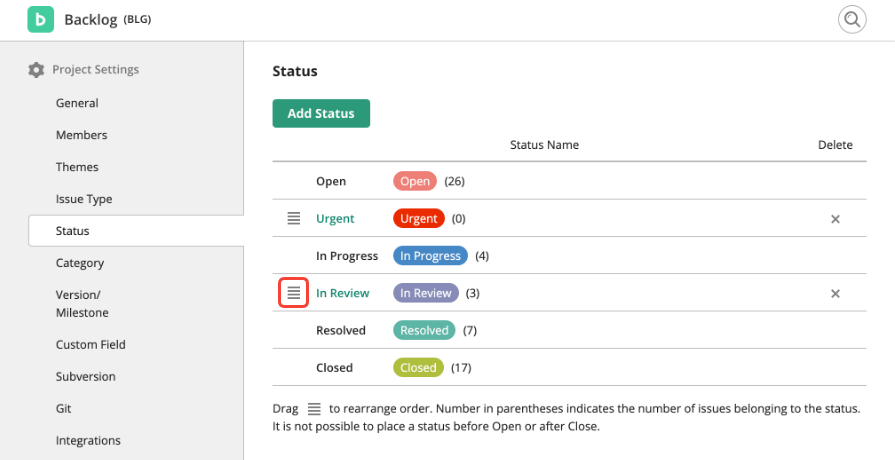
Task: Open the Urgent status name link
Action: [x=335, y=218]
